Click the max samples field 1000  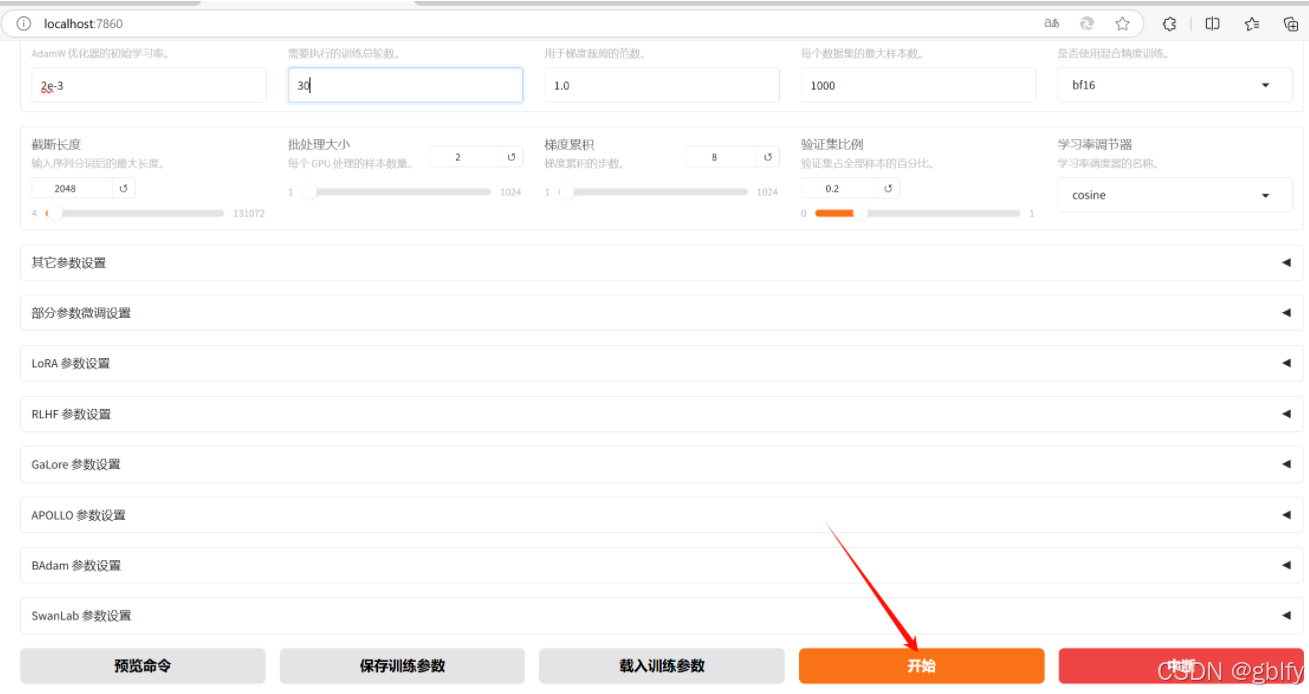pos(918,85)
